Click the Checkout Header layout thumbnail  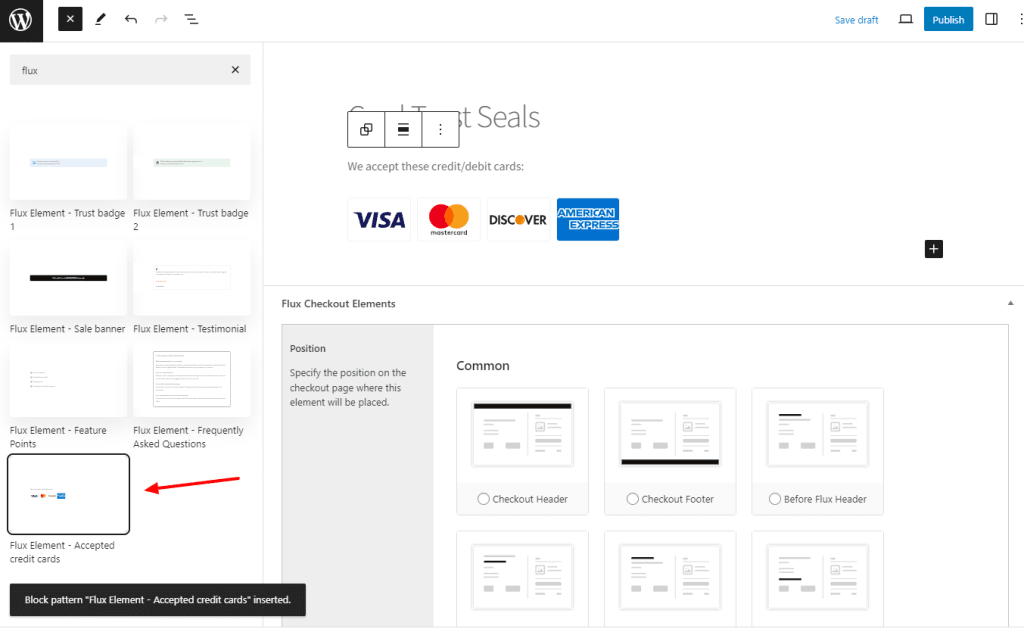(522, 434)
